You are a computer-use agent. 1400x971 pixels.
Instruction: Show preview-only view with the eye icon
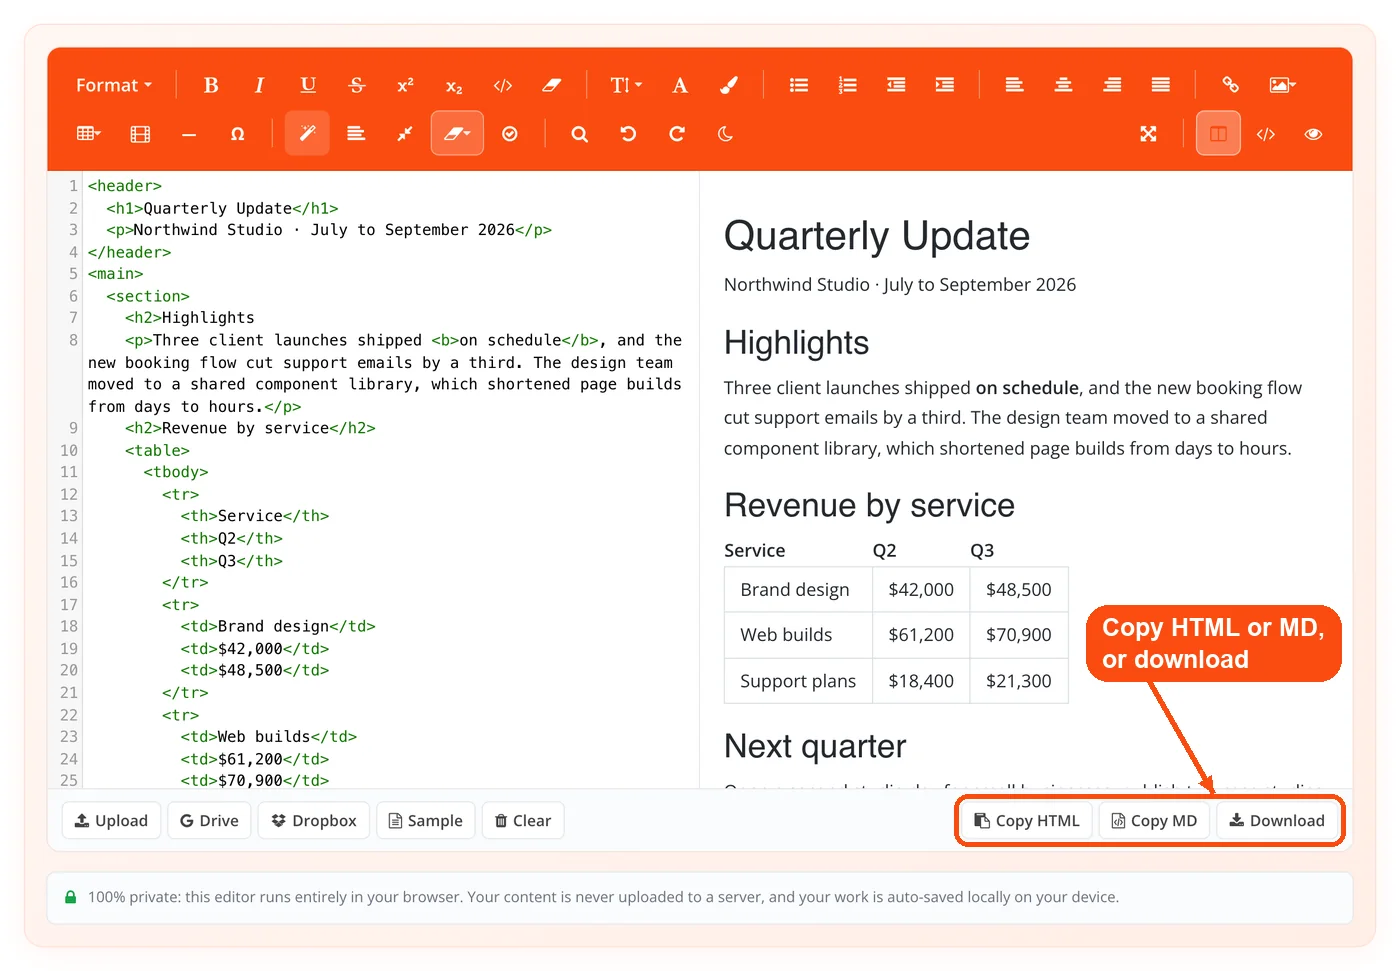coord(1314,134)
